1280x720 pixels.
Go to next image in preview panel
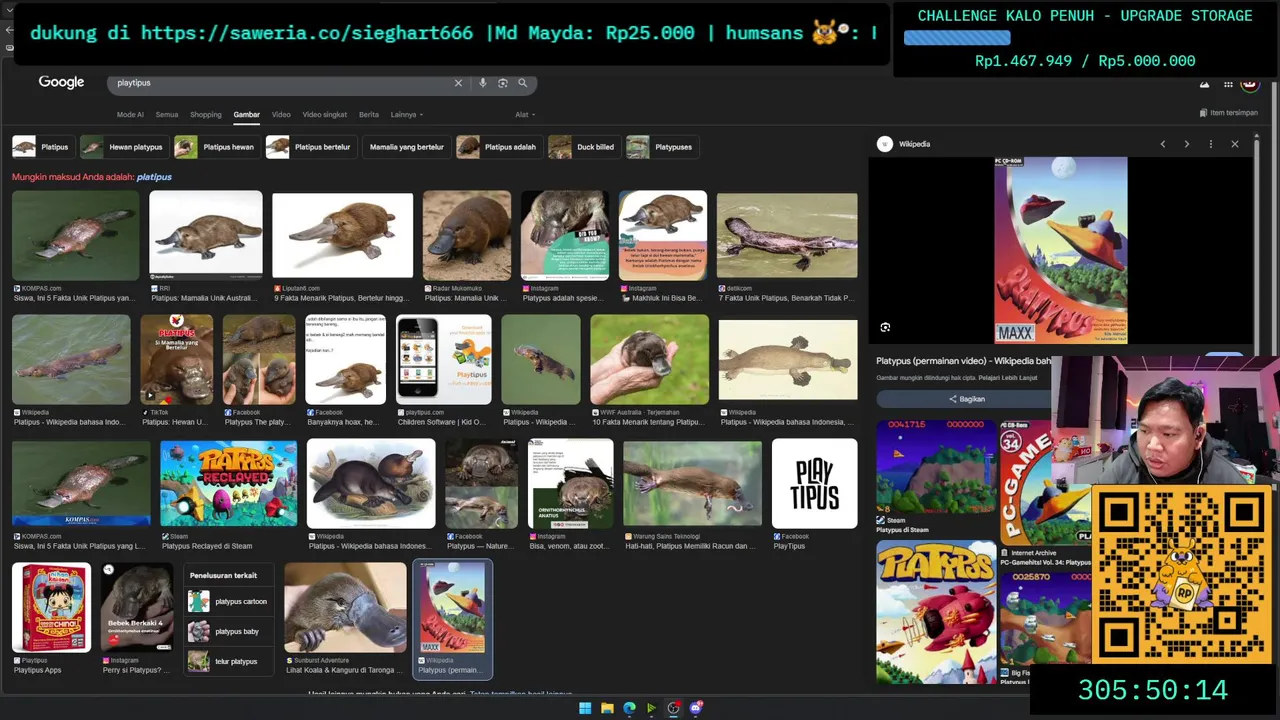pos(1187,144)
